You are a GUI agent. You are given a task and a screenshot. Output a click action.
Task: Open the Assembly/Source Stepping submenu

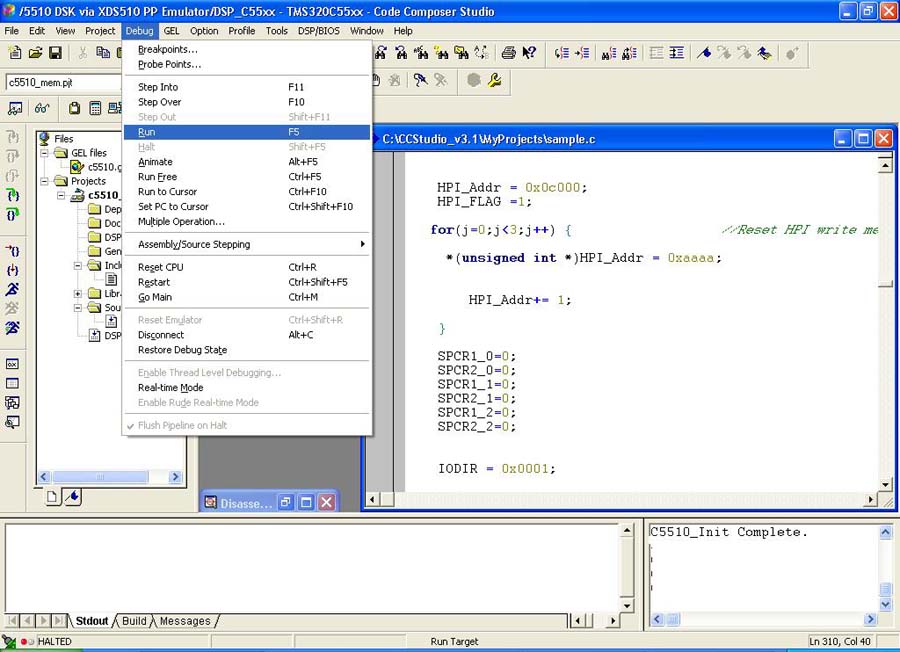click(x=247, y=244)
